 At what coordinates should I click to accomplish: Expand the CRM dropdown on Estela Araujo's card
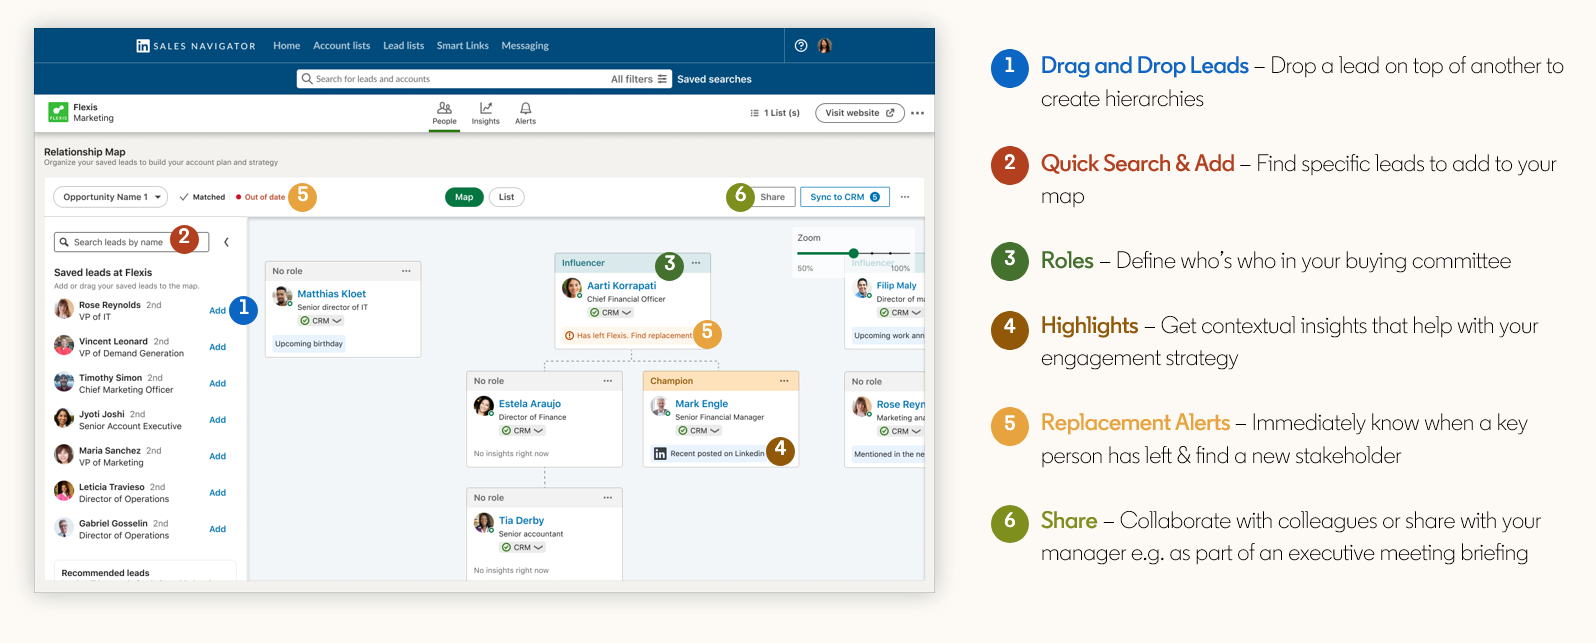click(523, 431)
